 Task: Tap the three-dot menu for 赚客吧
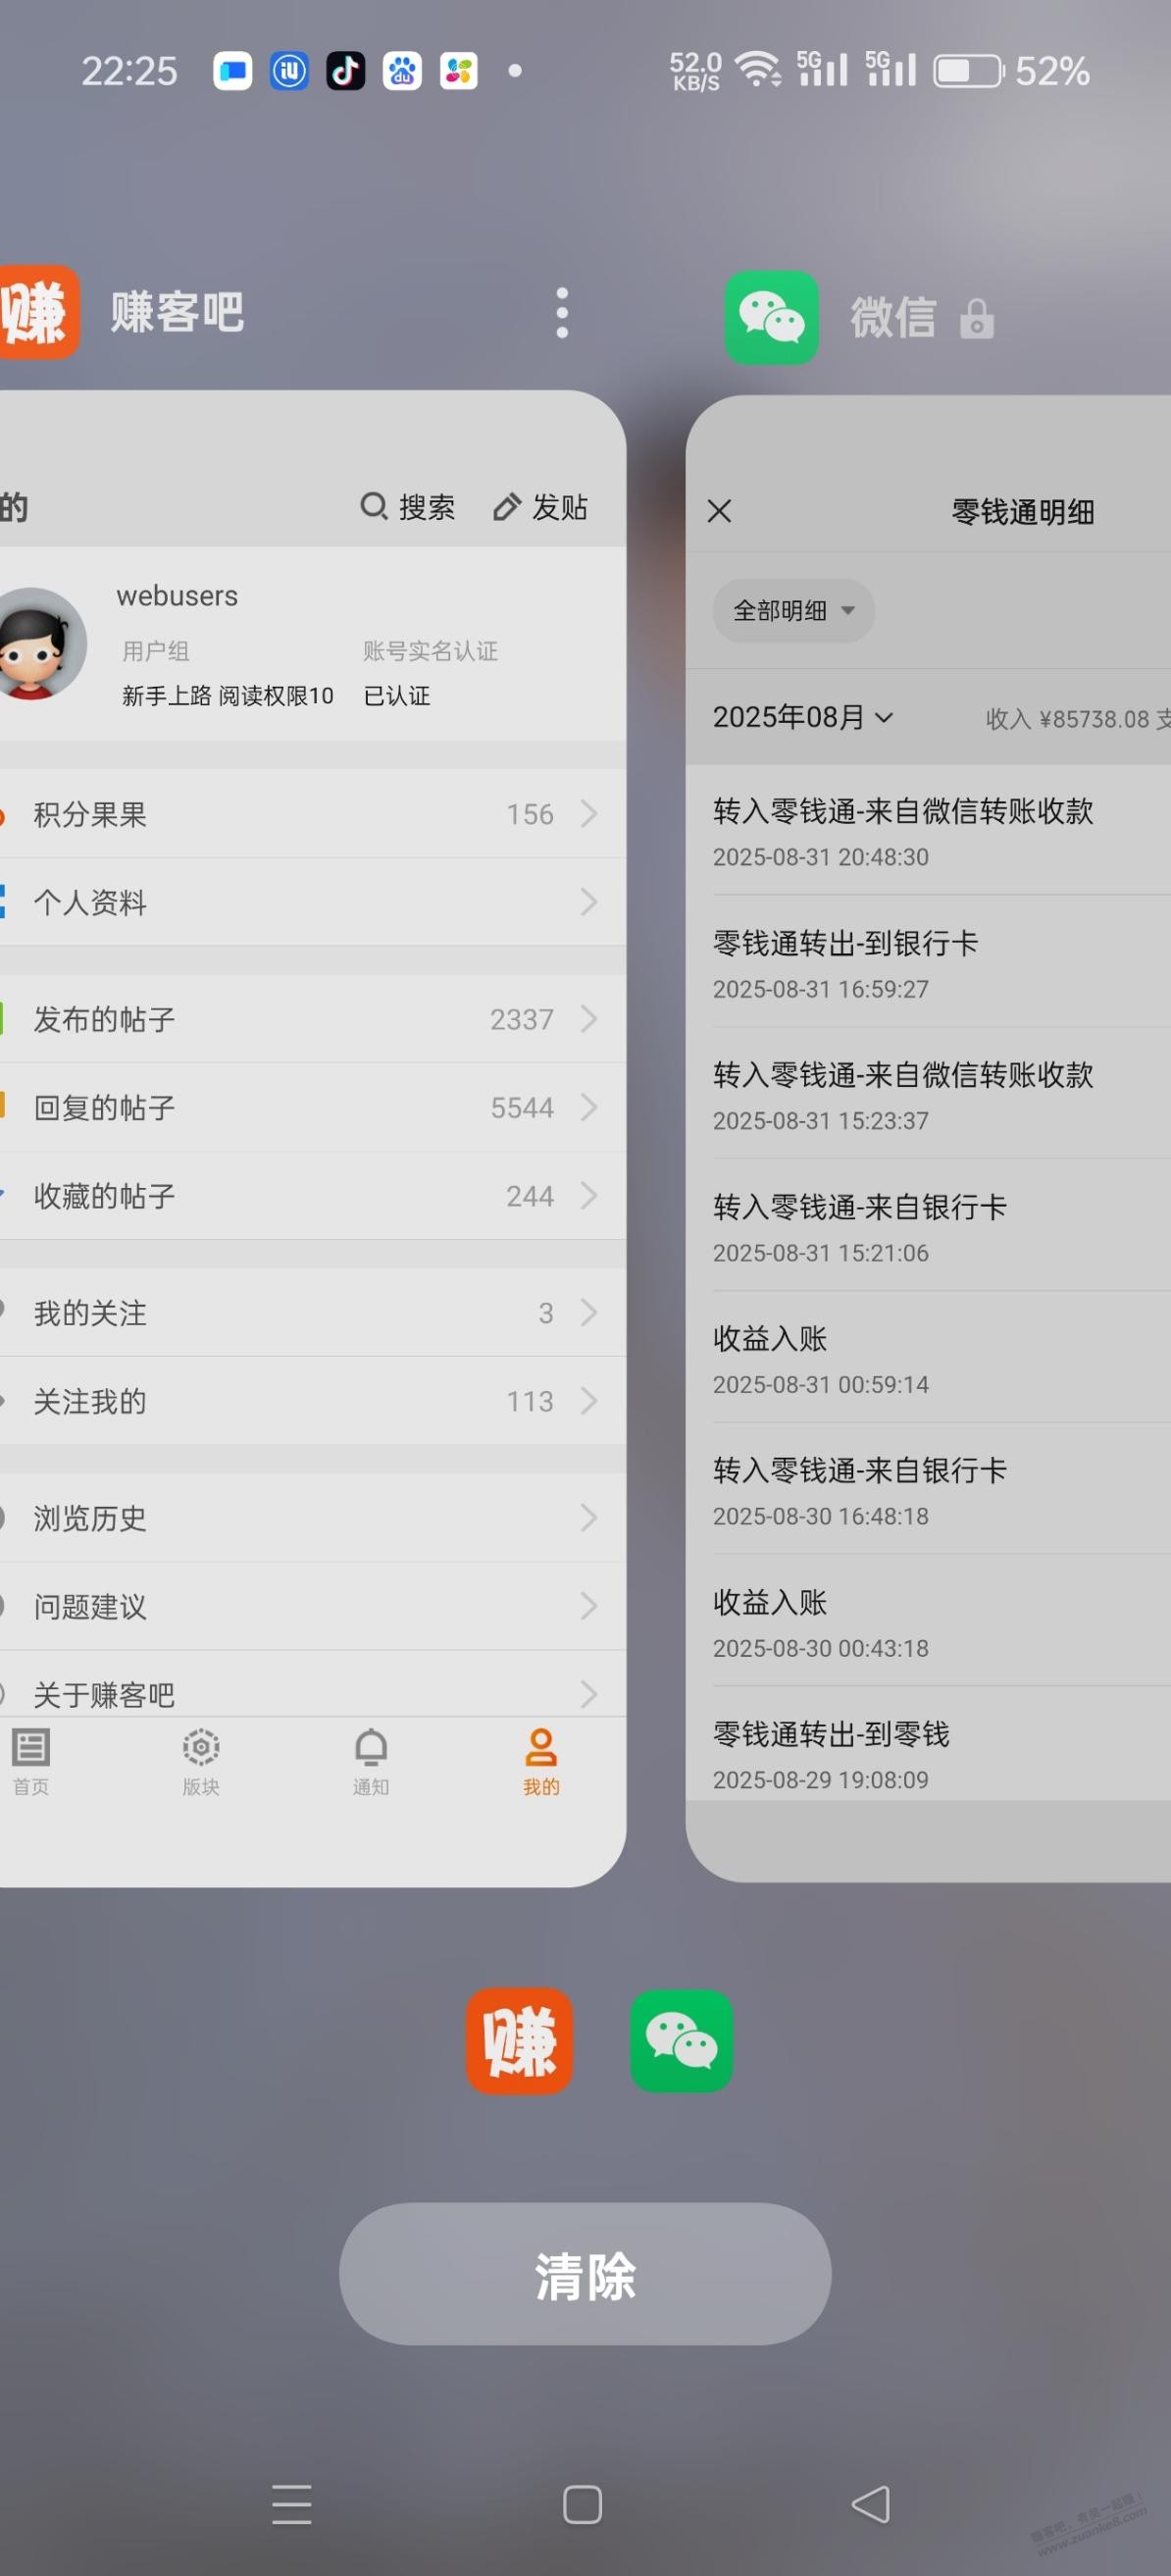coord(562,313)
